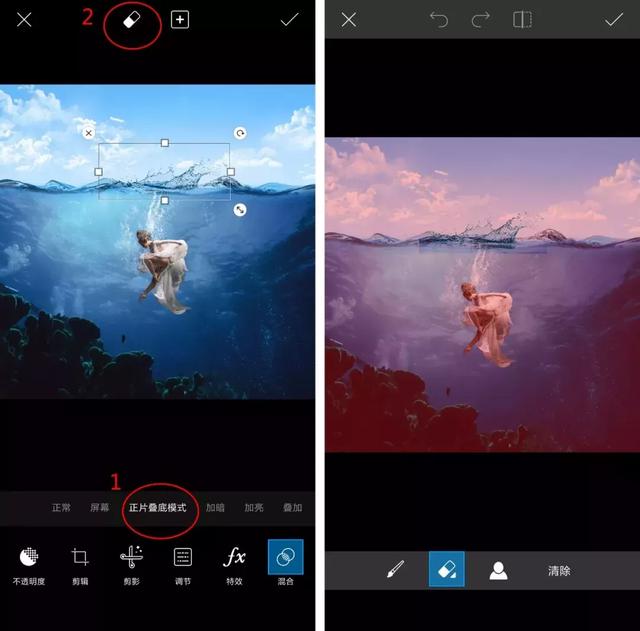Choose the 正常 blend mode
Screen dimensions: 640x631
61,508
